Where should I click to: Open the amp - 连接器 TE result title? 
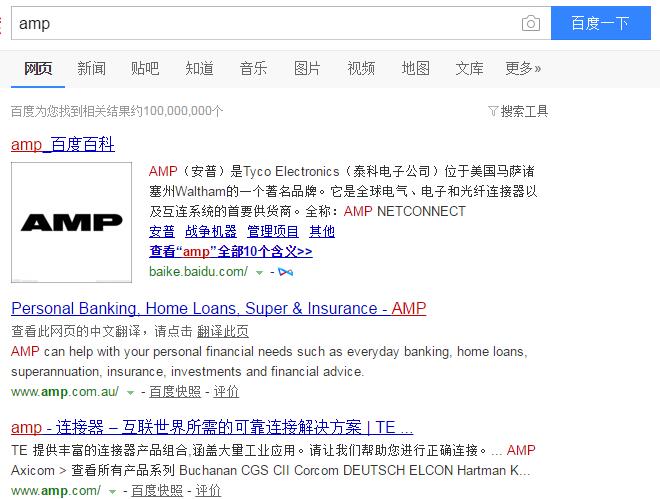click(212, 427)
